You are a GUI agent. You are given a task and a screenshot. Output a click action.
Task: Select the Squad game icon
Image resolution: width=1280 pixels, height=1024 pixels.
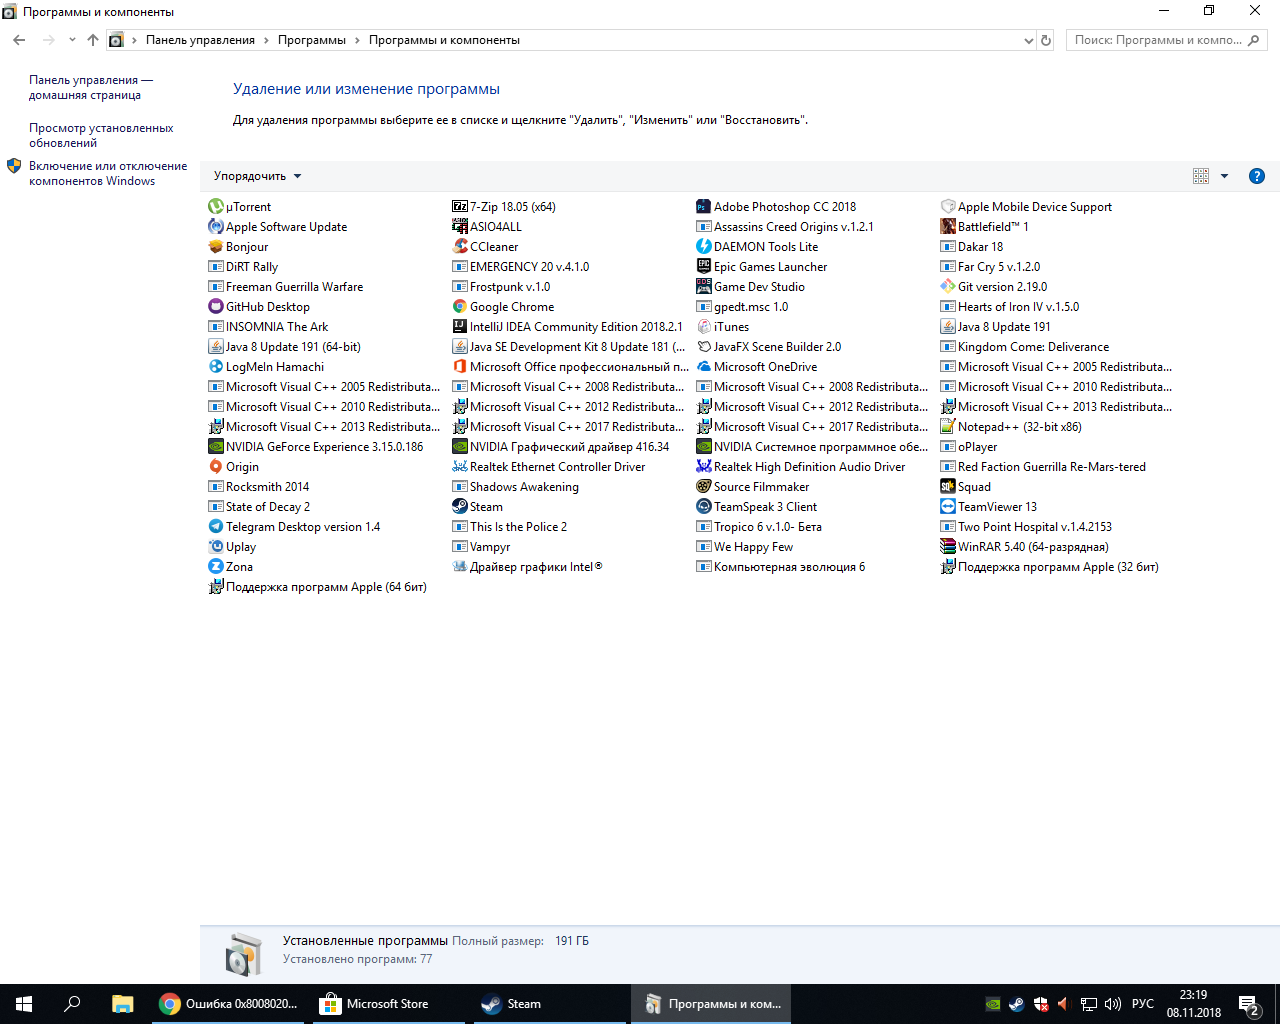(948, 487)
